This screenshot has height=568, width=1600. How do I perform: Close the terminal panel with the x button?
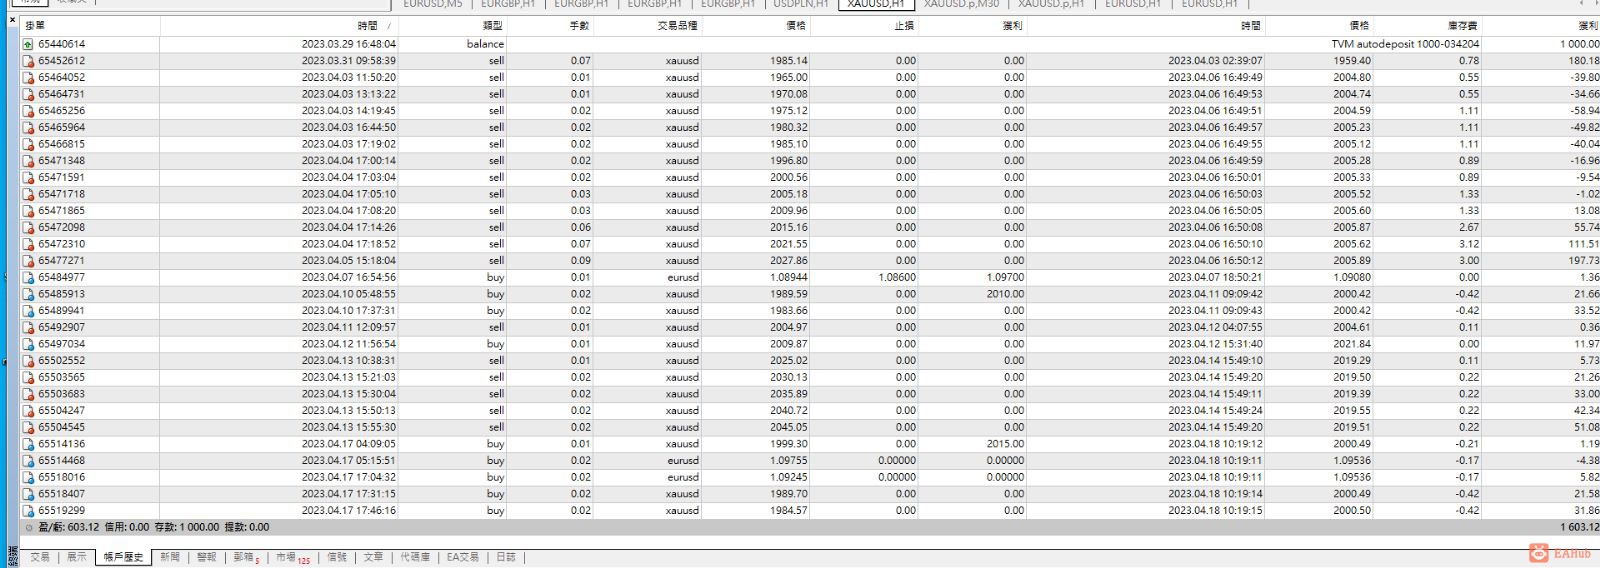tap(12, 20)
